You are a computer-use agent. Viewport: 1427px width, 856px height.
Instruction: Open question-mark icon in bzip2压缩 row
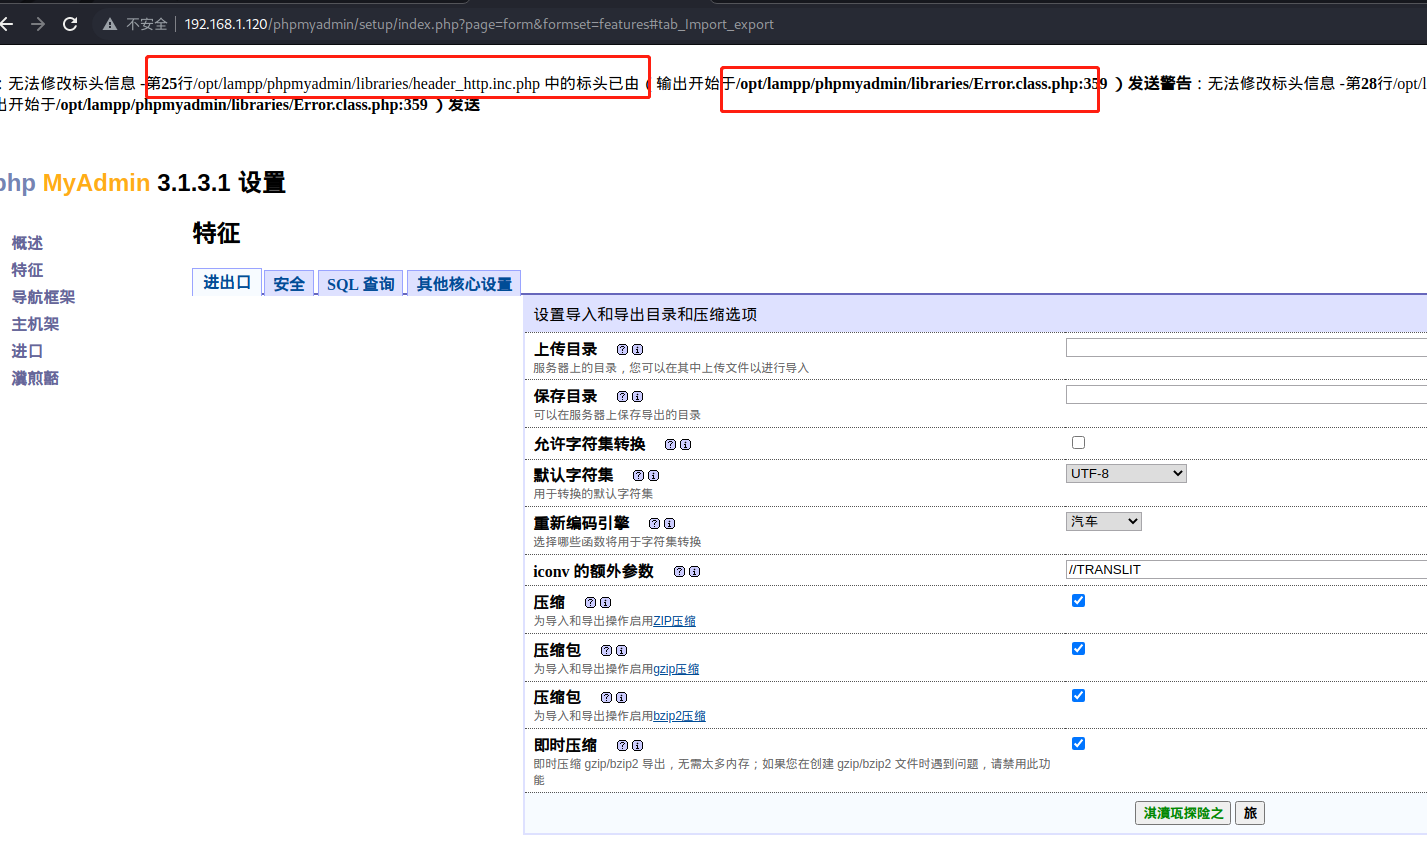point(606,698)
